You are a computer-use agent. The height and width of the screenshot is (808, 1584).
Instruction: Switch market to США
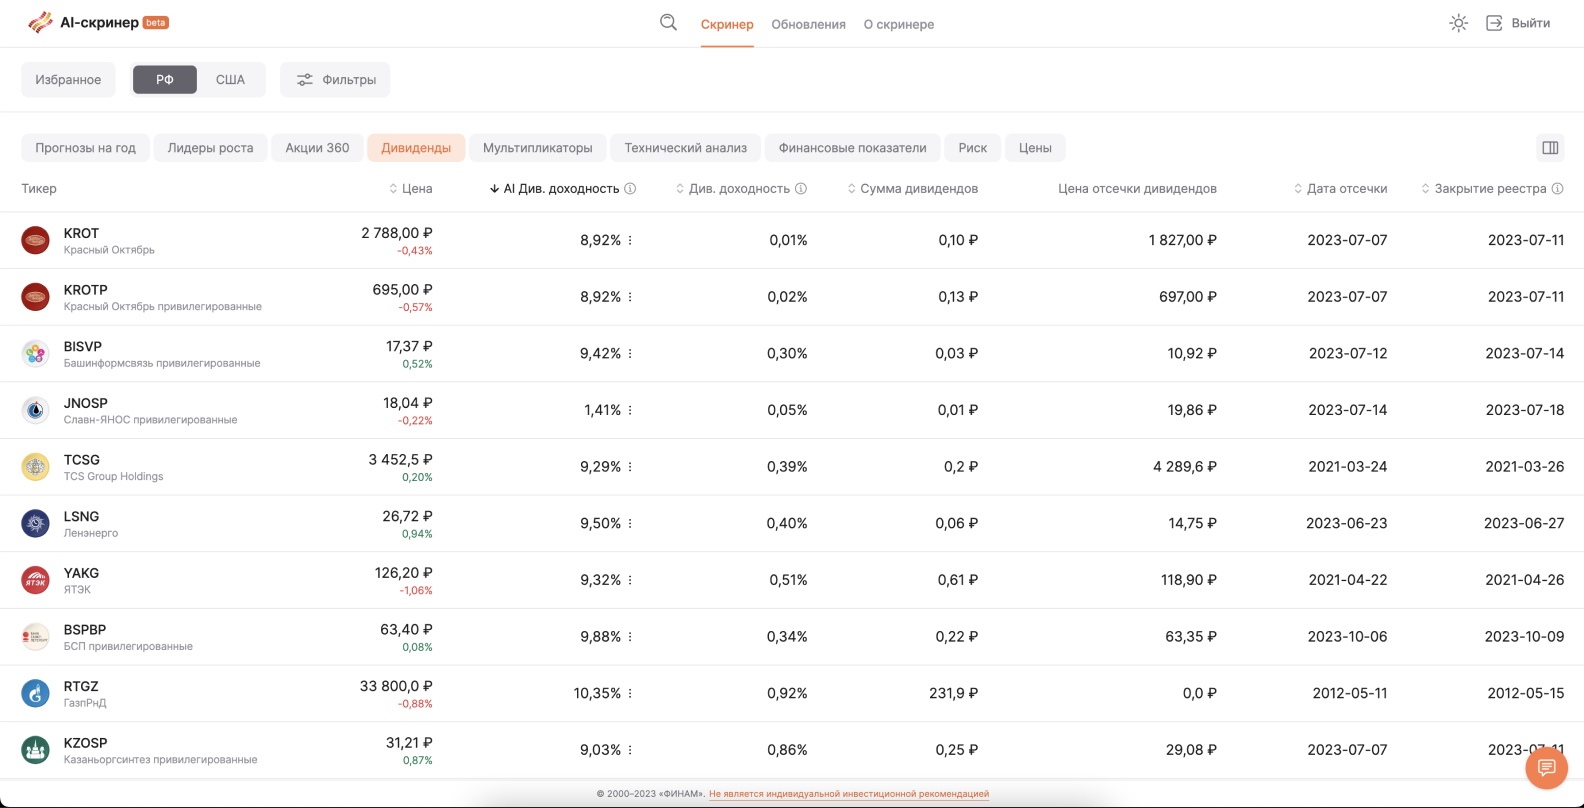pos(230,80)
